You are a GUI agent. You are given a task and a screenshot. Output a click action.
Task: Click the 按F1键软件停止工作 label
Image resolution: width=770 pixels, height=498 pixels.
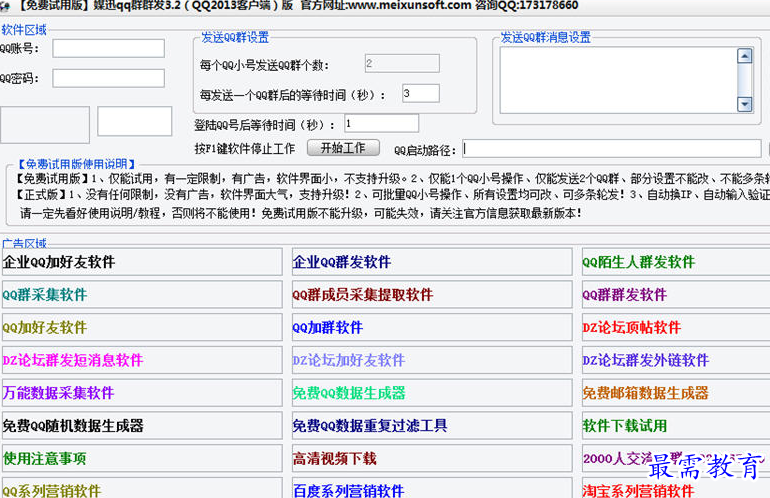(245, 149)
